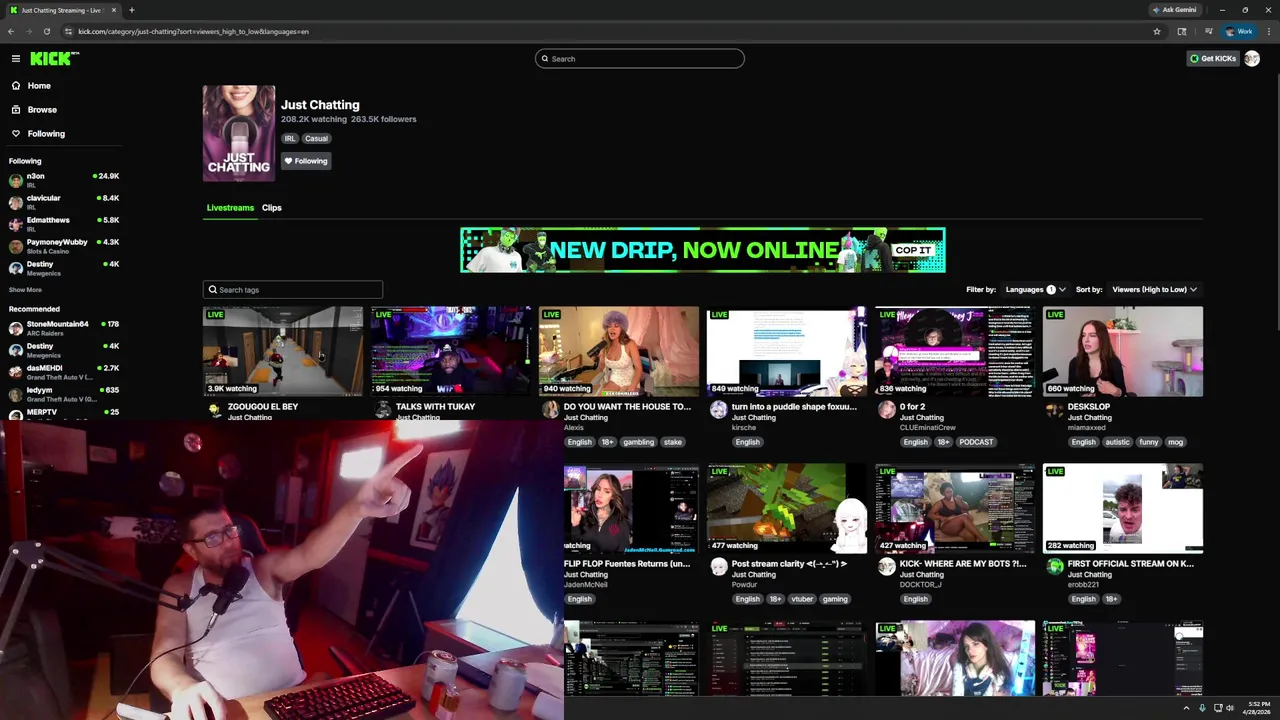Click erobb221's channel avatar

tap(1054, 567)
